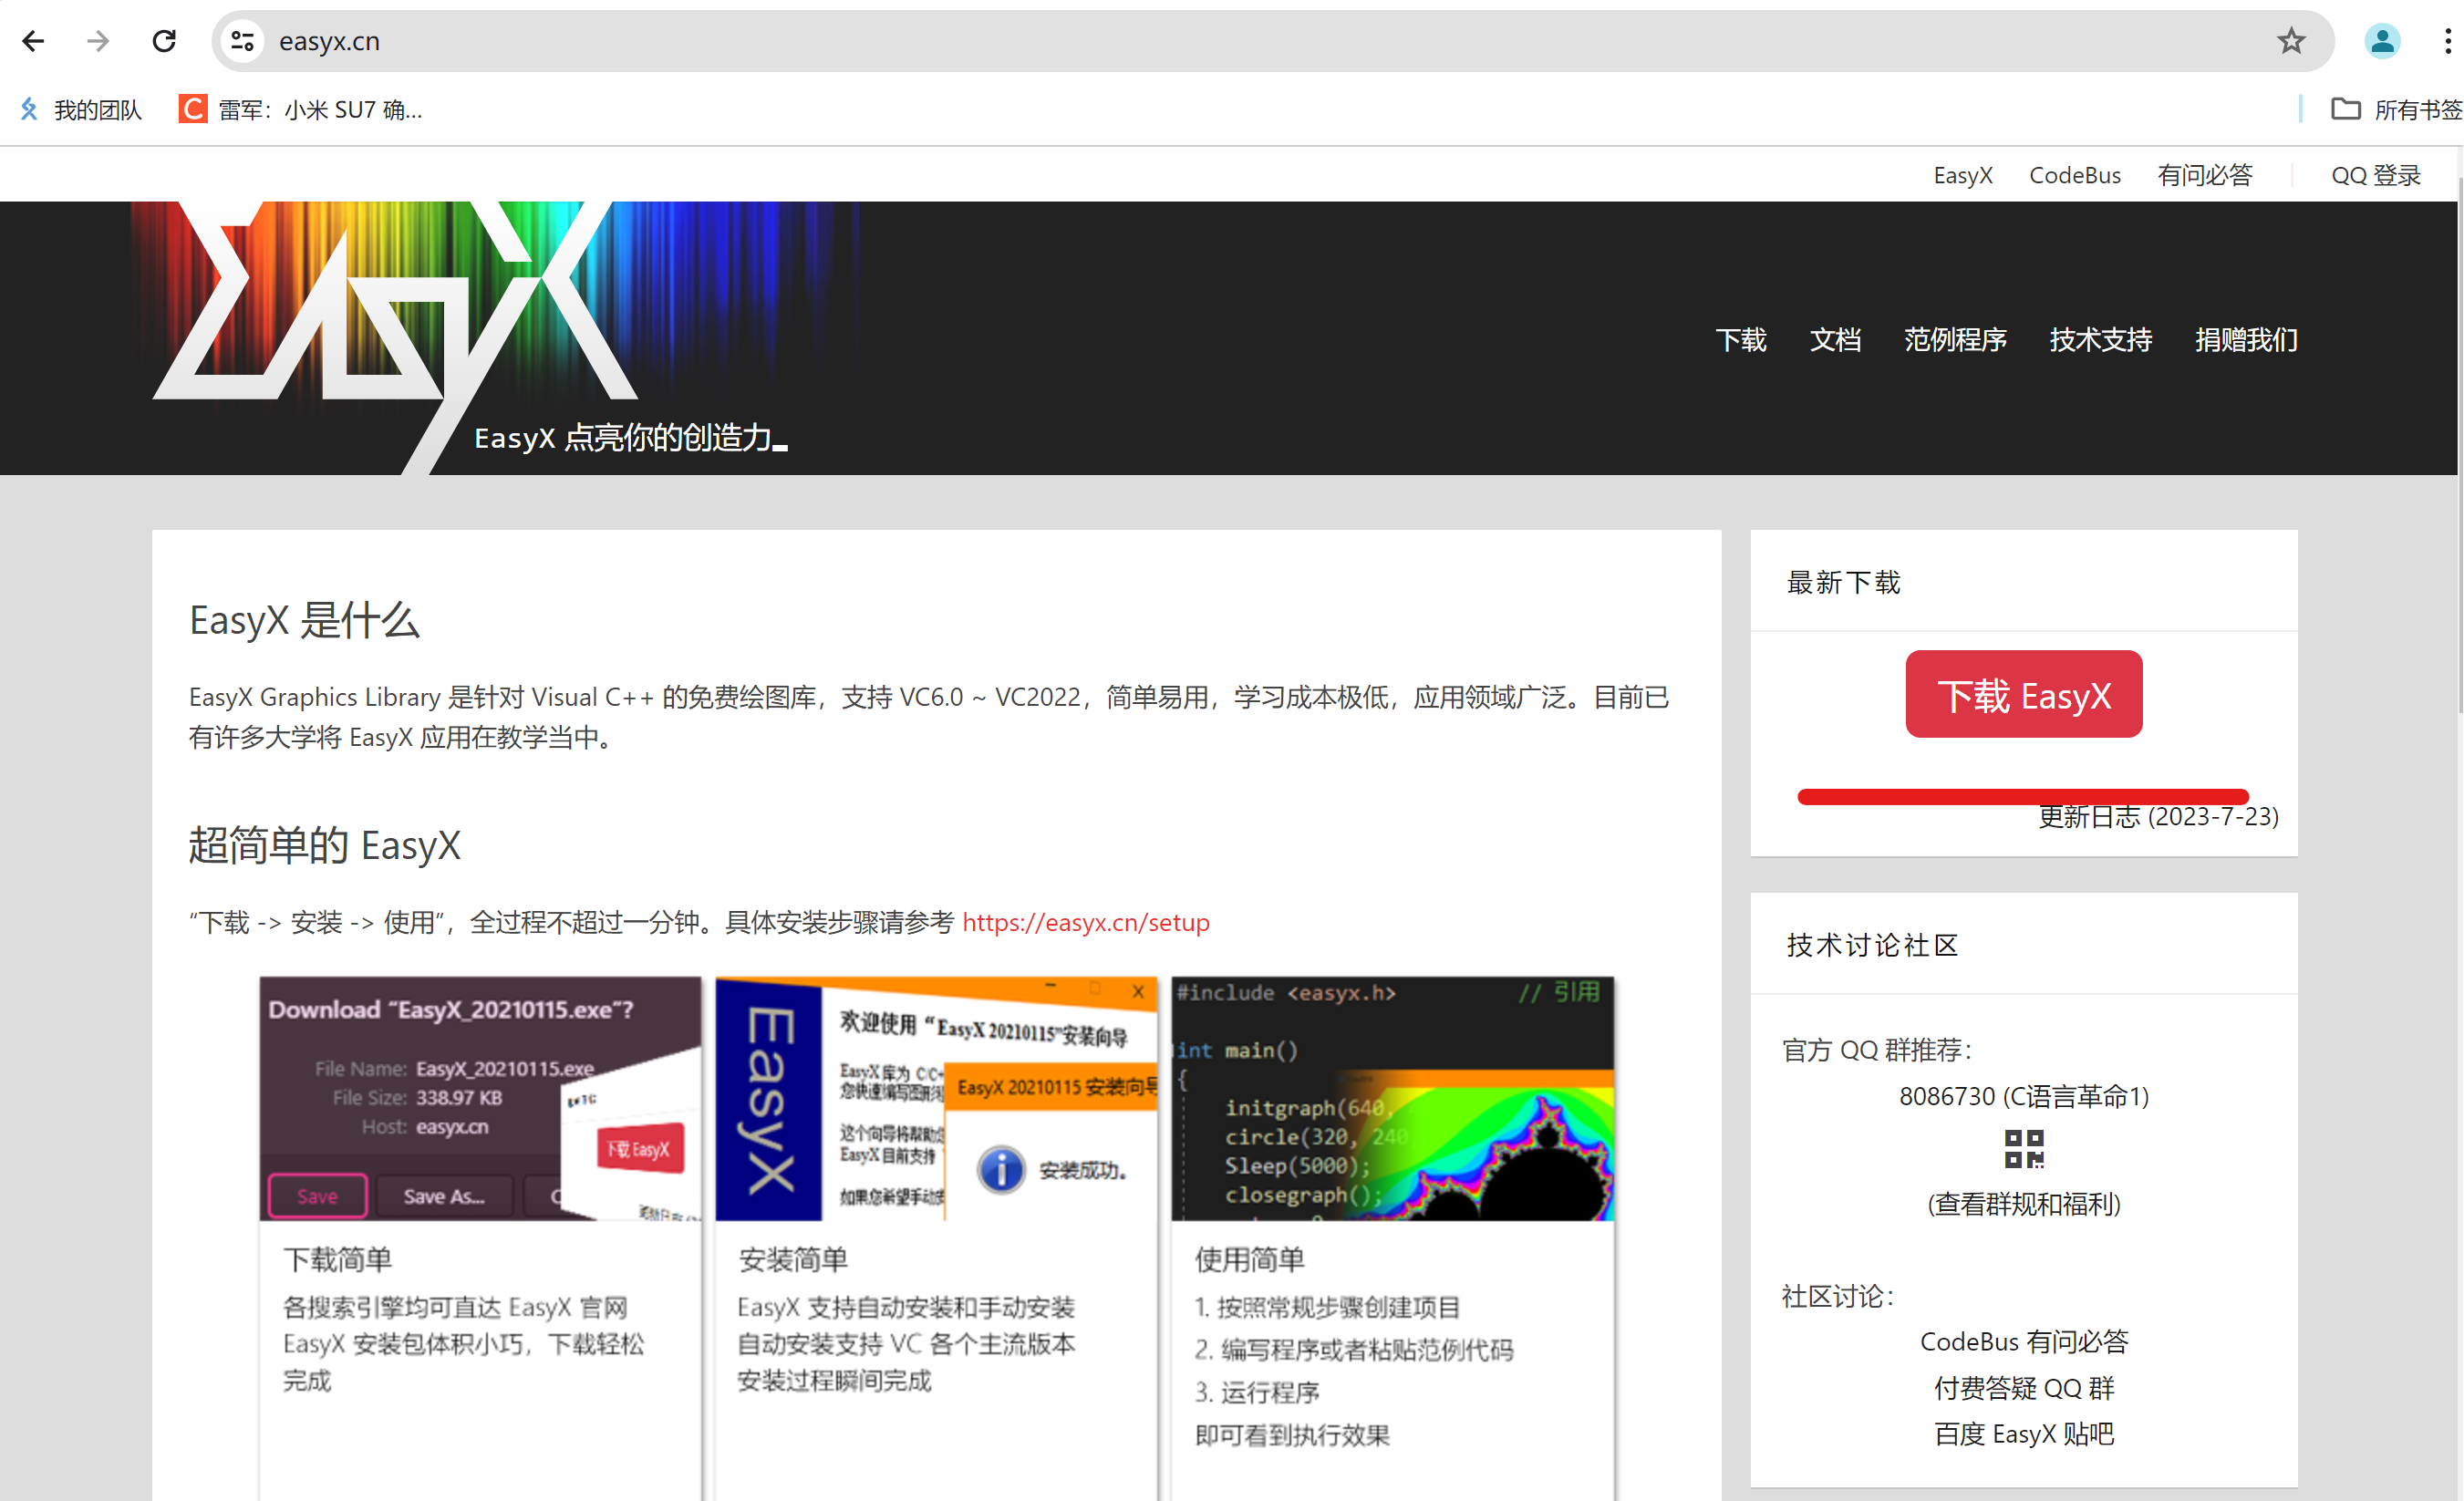Open (查看群规和福利) link
The height and width of the screenshot is (1501, 2464).
(x=2024, y=1204)
